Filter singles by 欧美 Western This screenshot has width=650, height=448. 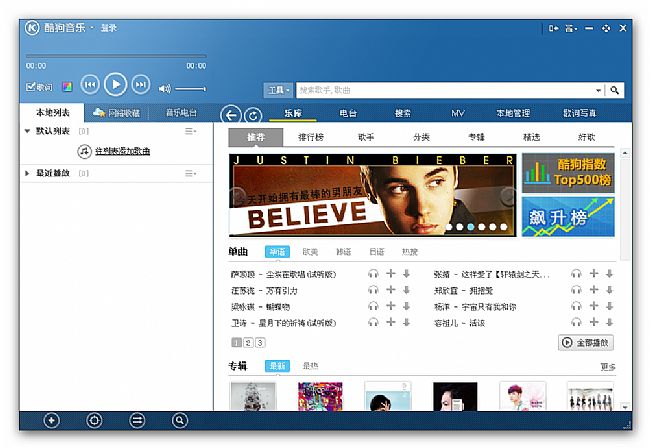pyautogui.click(x=310, y=252)
